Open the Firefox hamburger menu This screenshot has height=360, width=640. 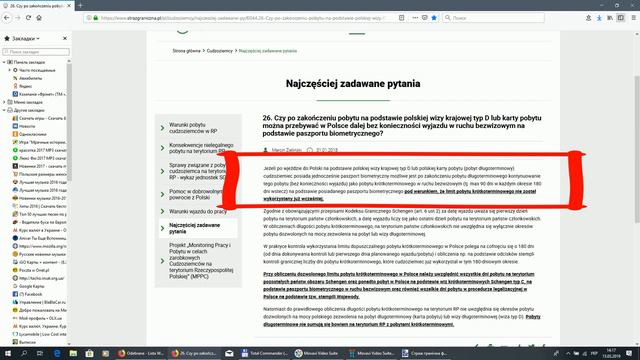tap(633, 18)
